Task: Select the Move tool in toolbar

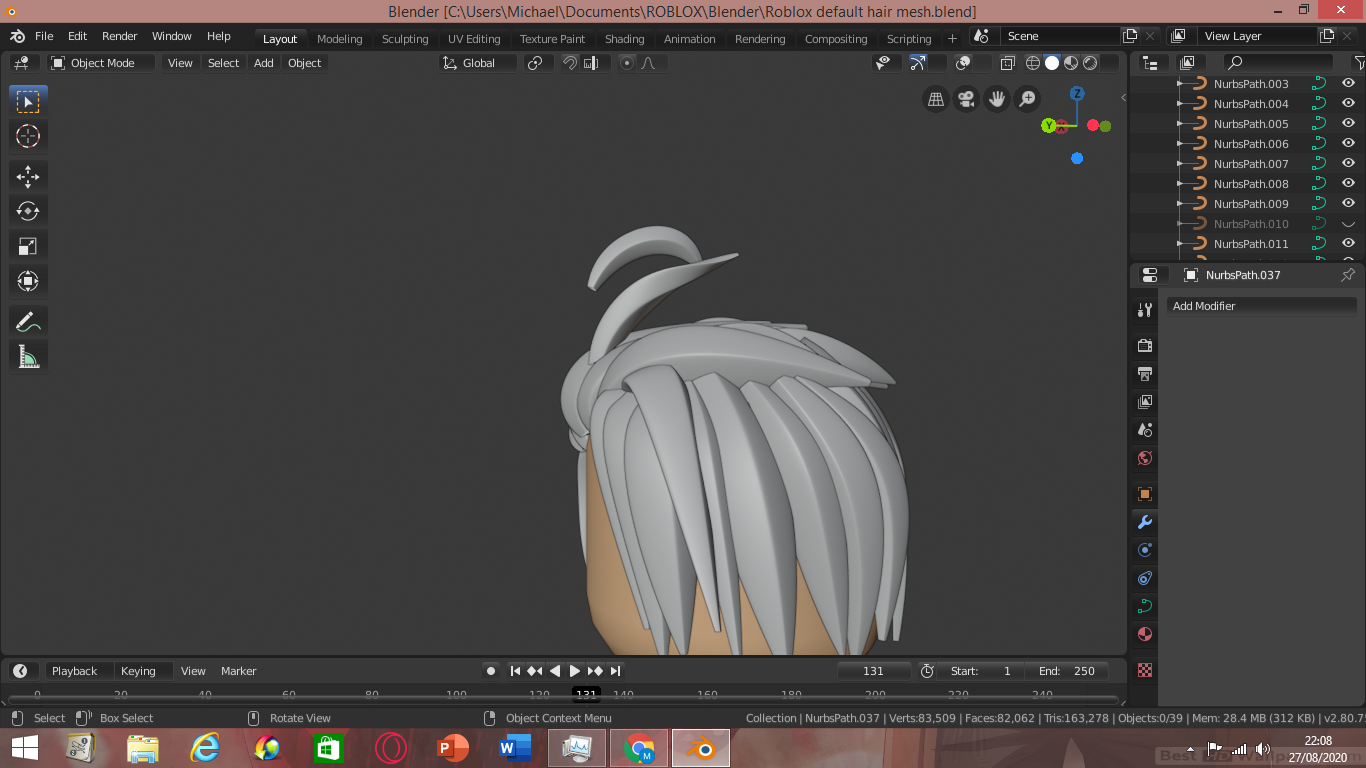Action: point(28,177)
